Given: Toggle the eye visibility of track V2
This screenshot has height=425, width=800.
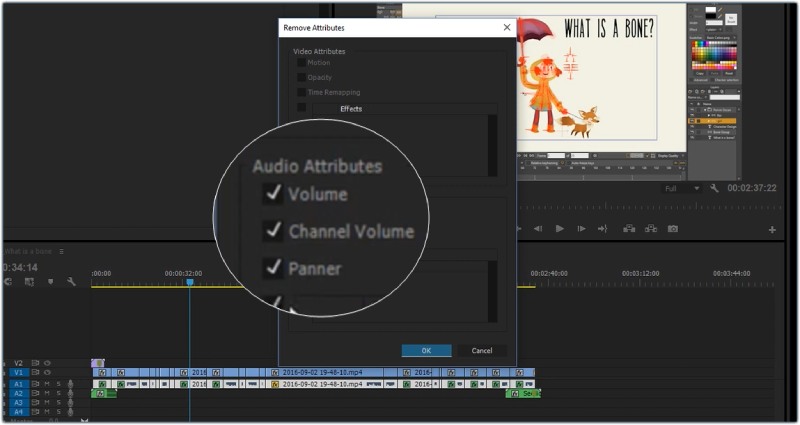Looking at the screenshot, I should (47, 363).
